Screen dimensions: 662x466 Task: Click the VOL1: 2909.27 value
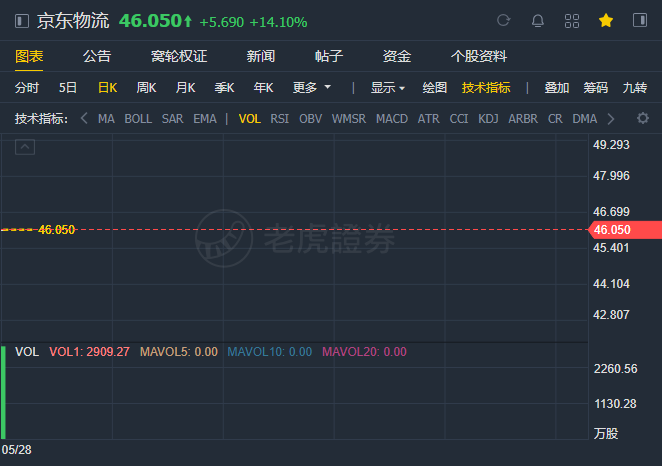pyautogui.click(x=89, y=352)
